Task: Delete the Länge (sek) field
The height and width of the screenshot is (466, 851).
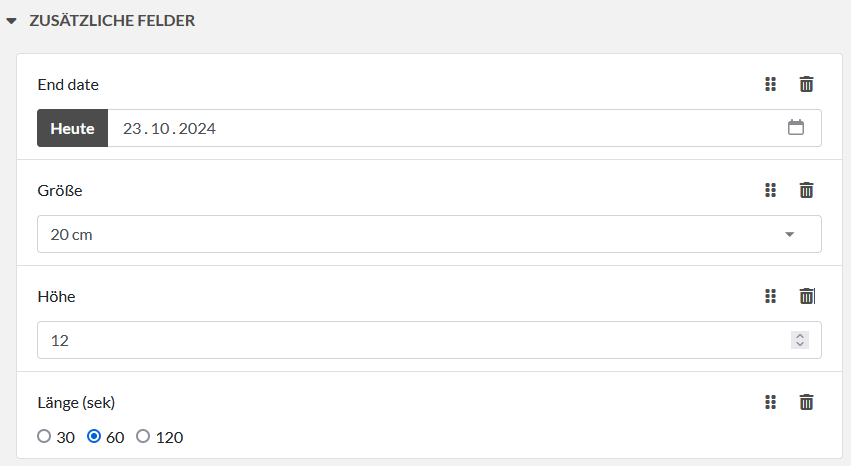Action: tap(806, 402)
